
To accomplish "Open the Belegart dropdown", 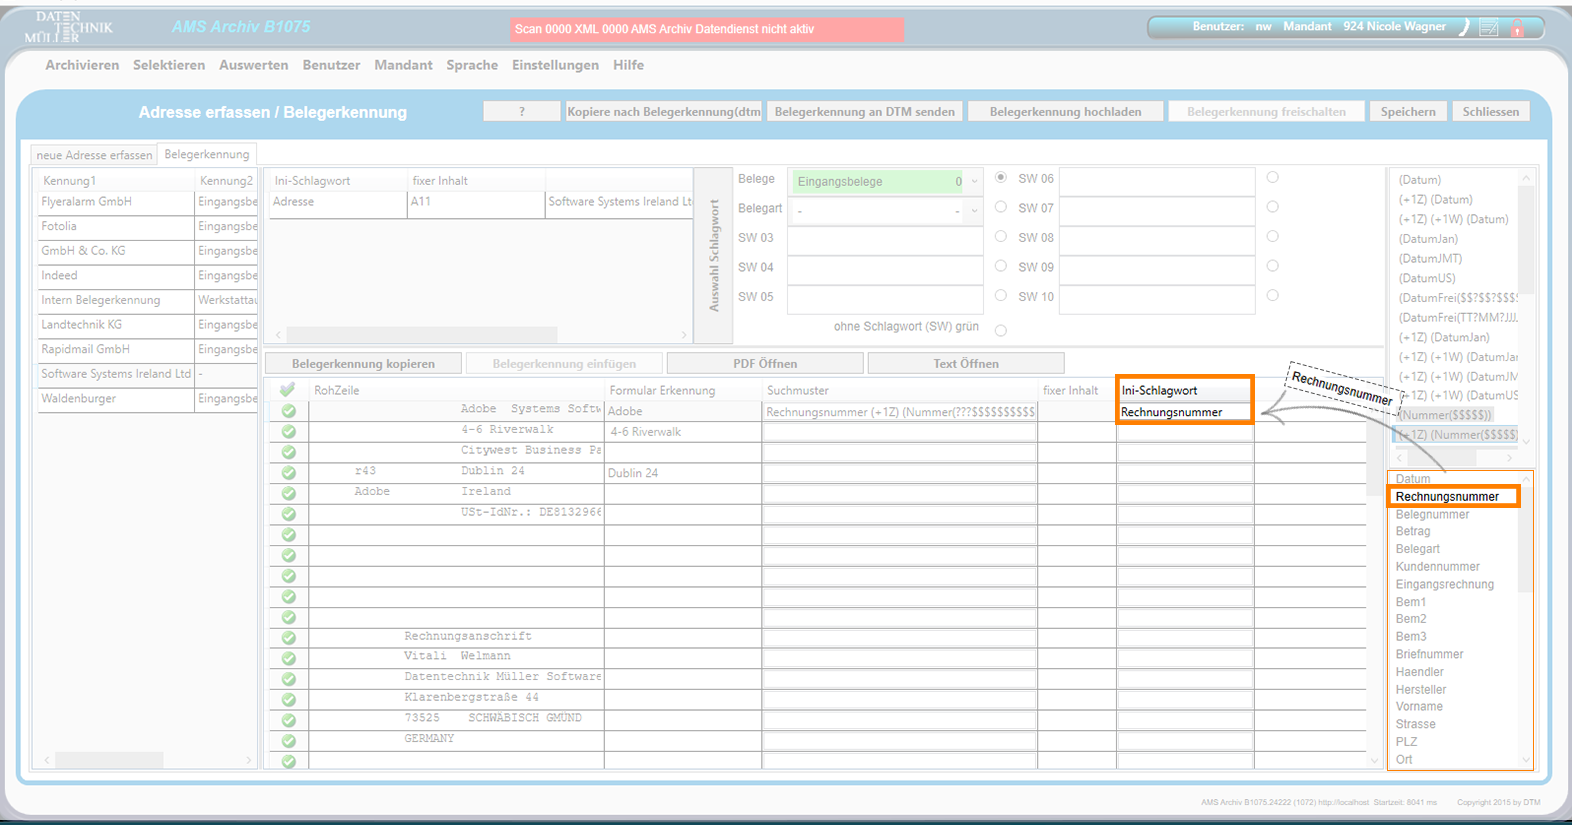I will click(974, 211).
